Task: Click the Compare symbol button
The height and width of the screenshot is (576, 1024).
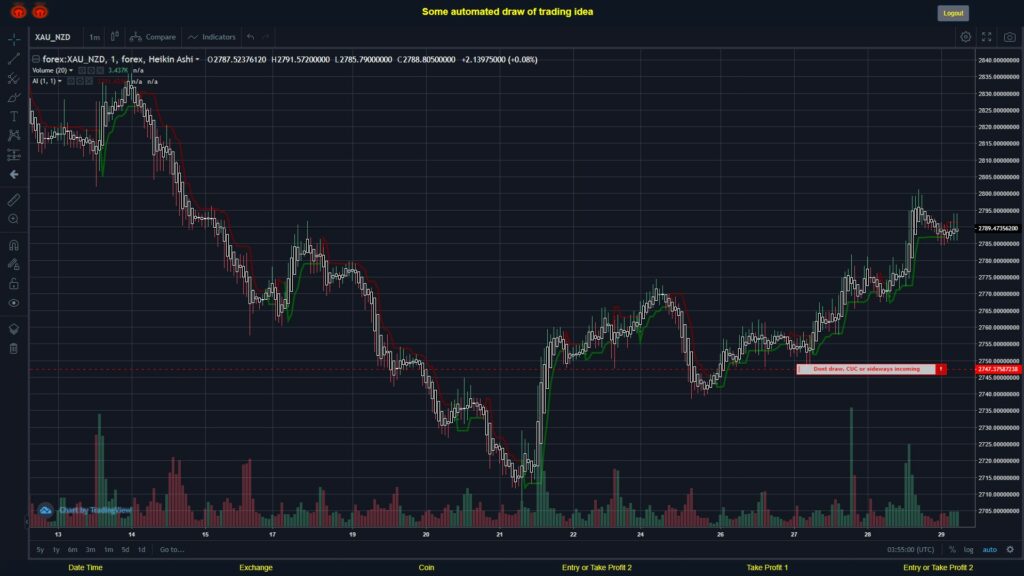Action: pos(153,37)
